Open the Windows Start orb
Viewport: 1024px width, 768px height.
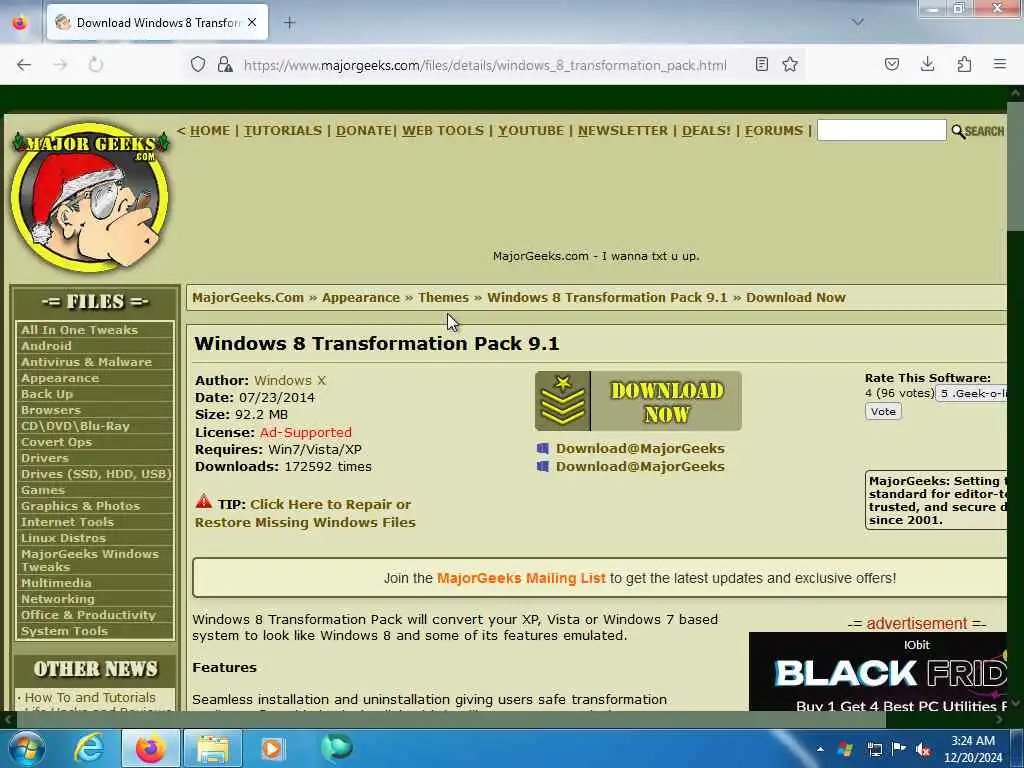pyautogui.click(x=26, y=748)
